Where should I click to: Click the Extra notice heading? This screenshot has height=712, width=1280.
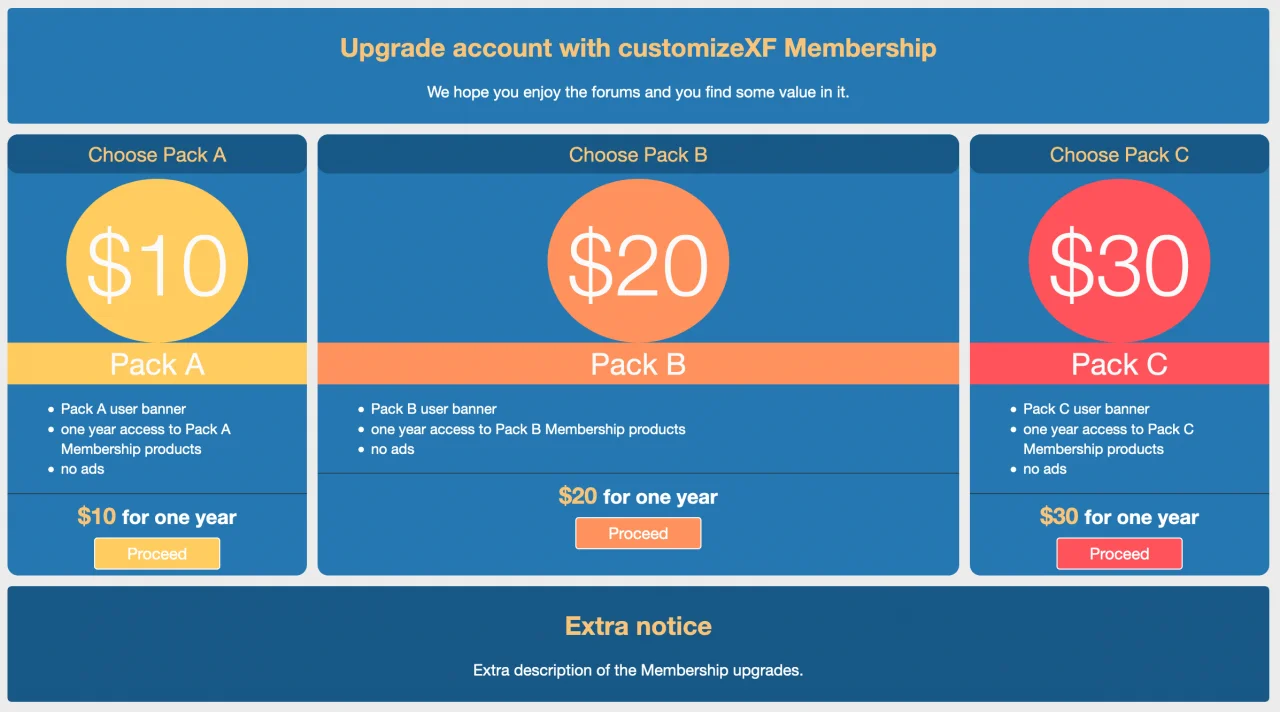pos(638,626)
